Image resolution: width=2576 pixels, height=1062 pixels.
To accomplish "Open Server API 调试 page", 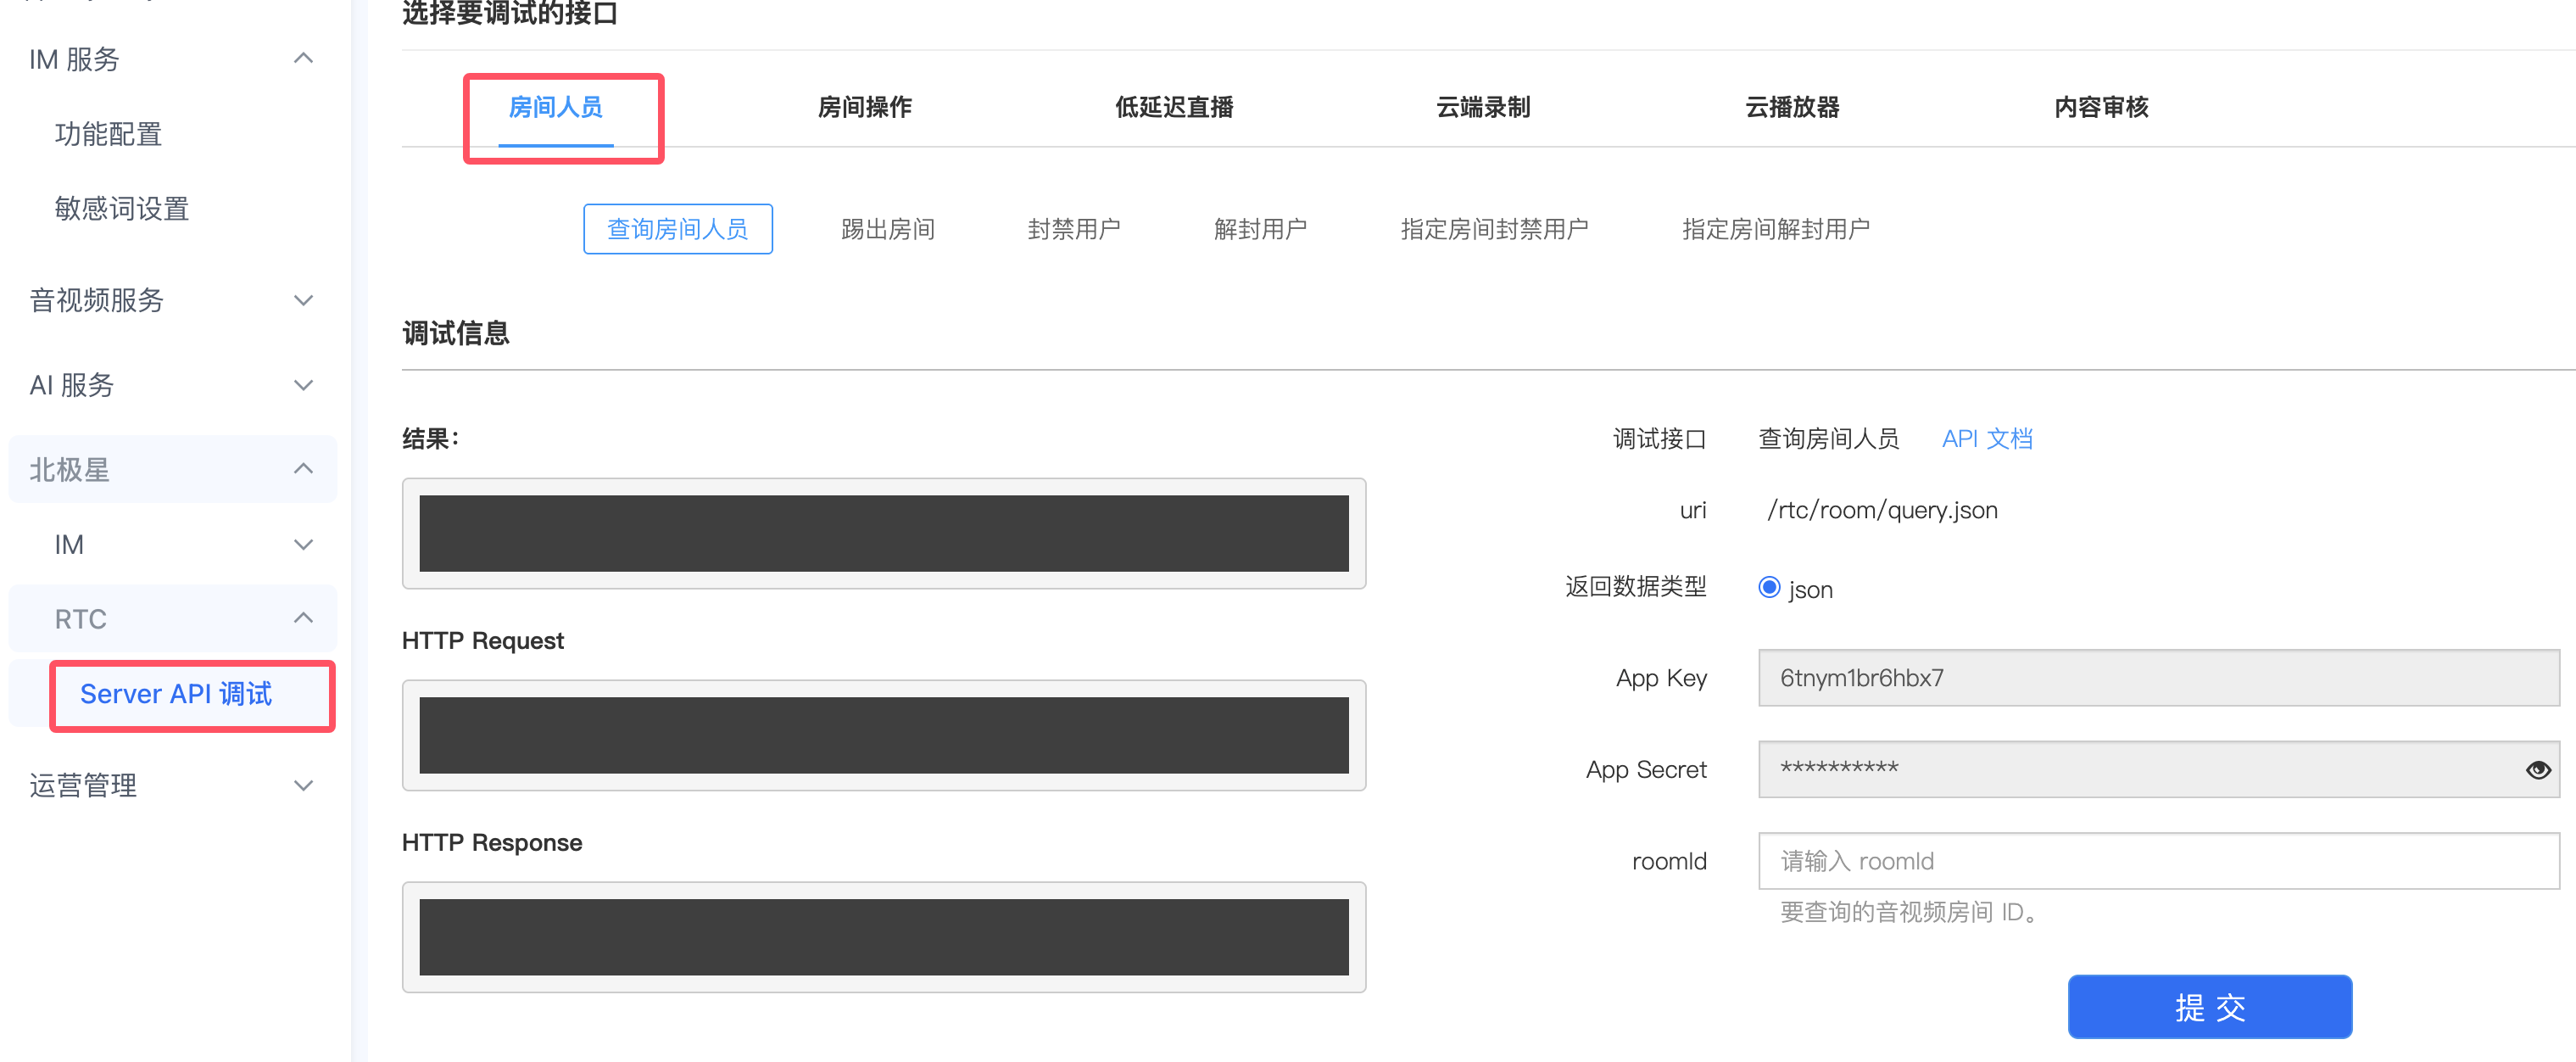I will (x=176, y=694).
